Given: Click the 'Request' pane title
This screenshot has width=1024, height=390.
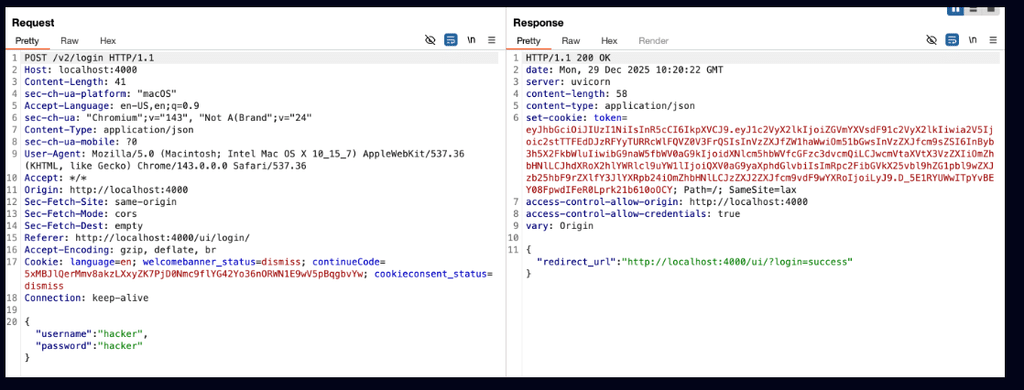Looking at the screenshot, I should (33, 22).
